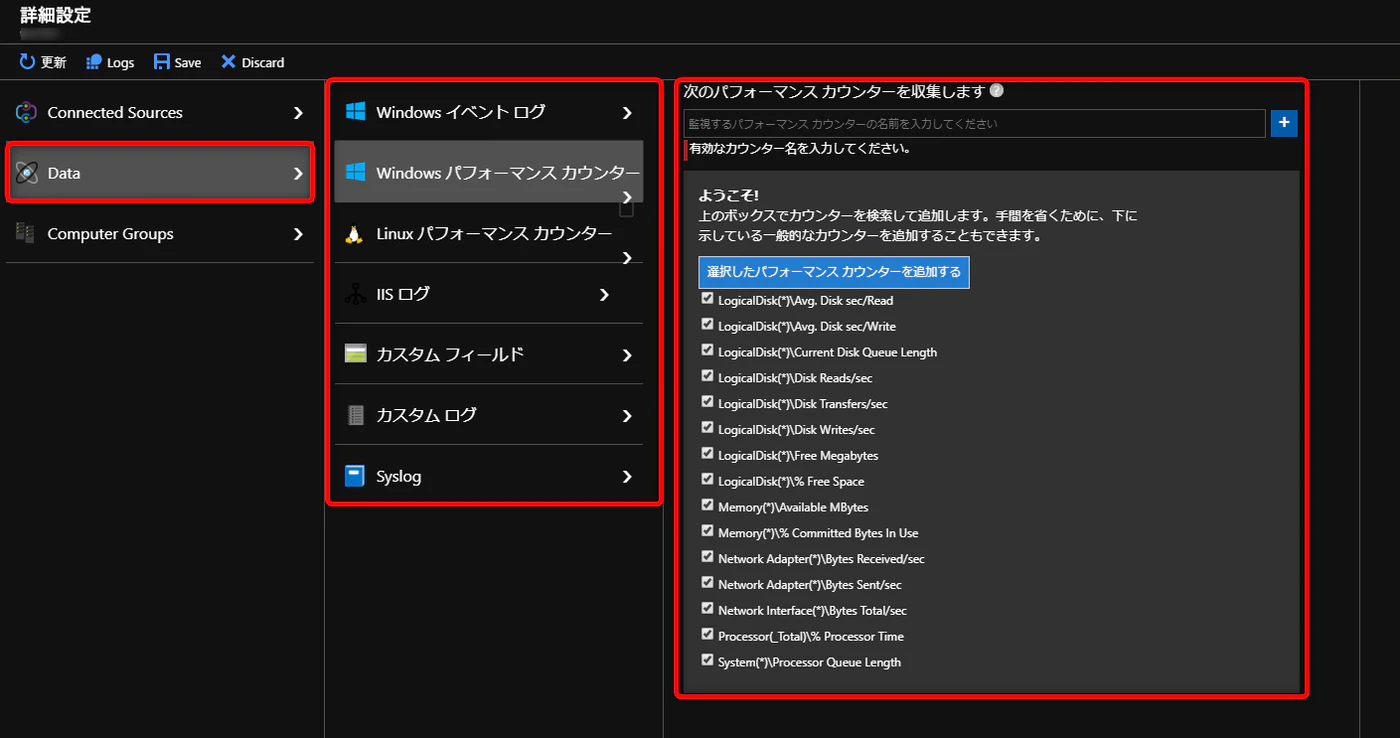This screenshot has width=1400, height=738.
Task: Expand Windows パフォーマンス カウンター chevron
Action: (627, 197)
